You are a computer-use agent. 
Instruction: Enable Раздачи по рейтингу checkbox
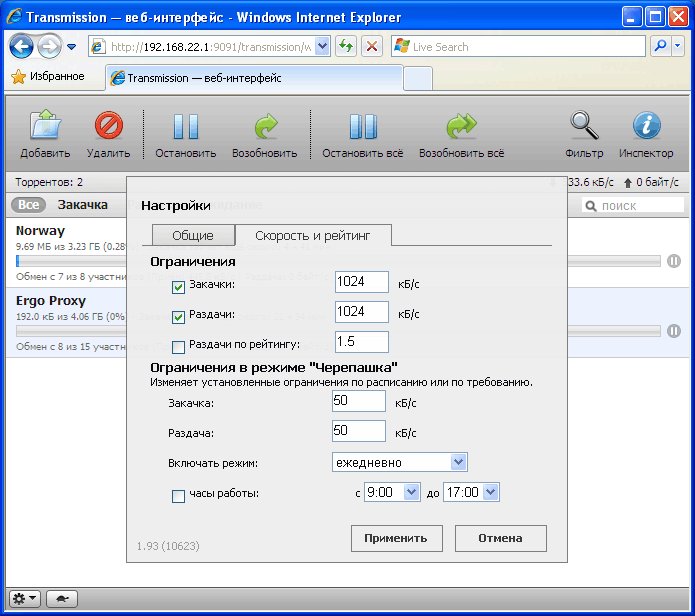tap(178, 347)
